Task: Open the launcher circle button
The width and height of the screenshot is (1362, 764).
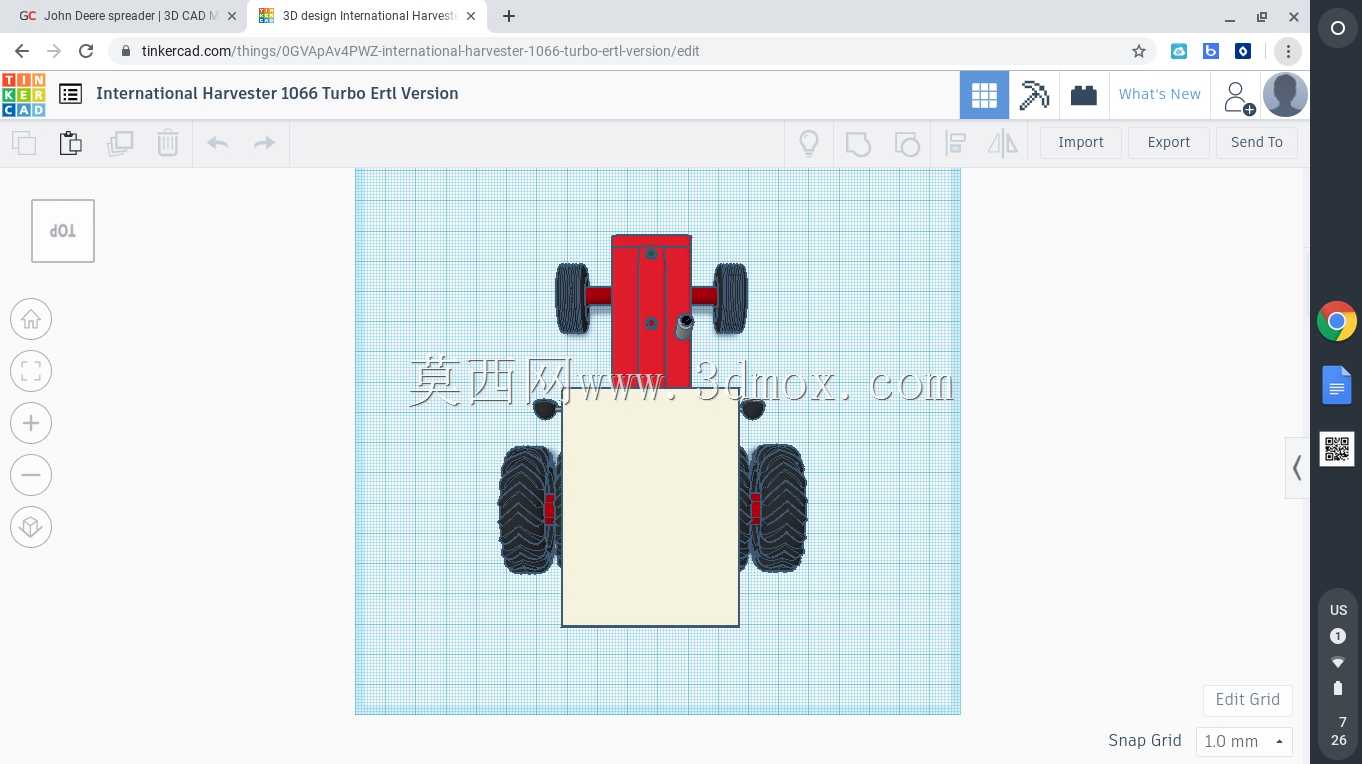Action: point(1338,29)
